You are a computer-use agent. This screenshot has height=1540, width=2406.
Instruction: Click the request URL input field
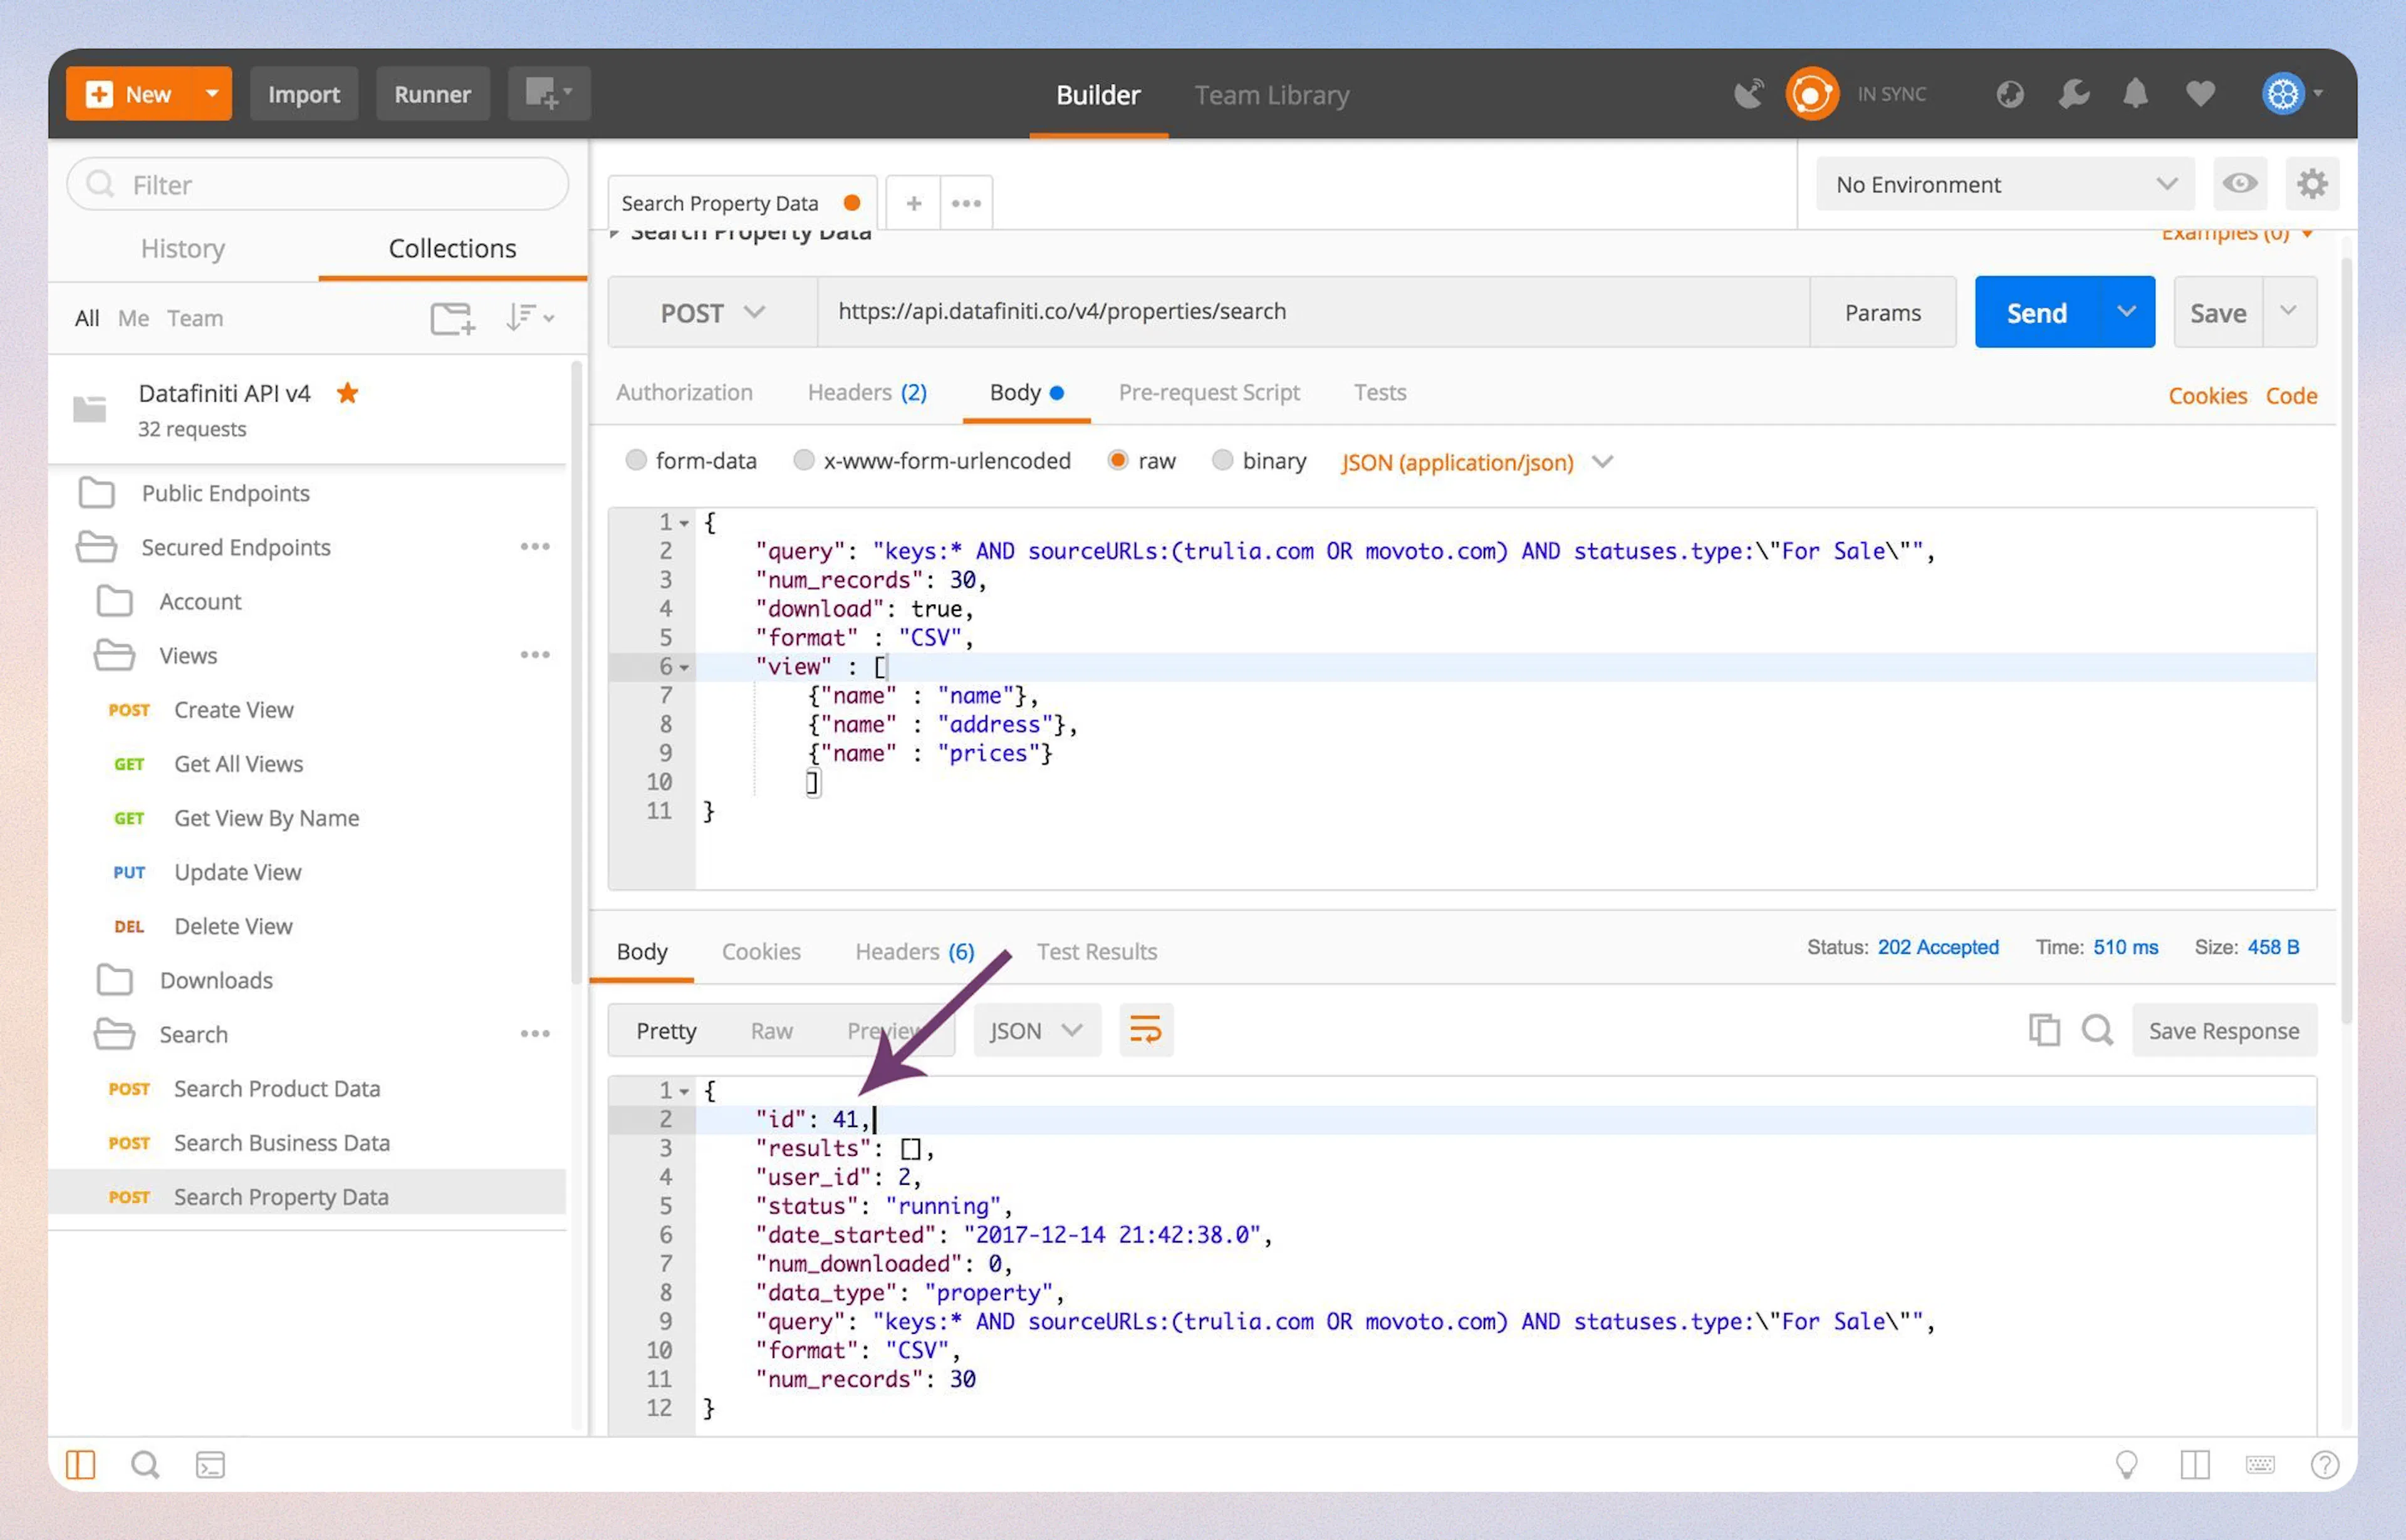(x=1310, y=312)
